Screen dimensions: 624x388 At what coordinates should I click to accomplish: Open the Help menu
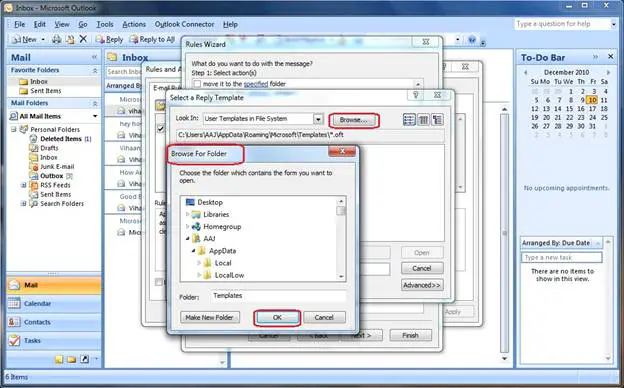point(230,24)
